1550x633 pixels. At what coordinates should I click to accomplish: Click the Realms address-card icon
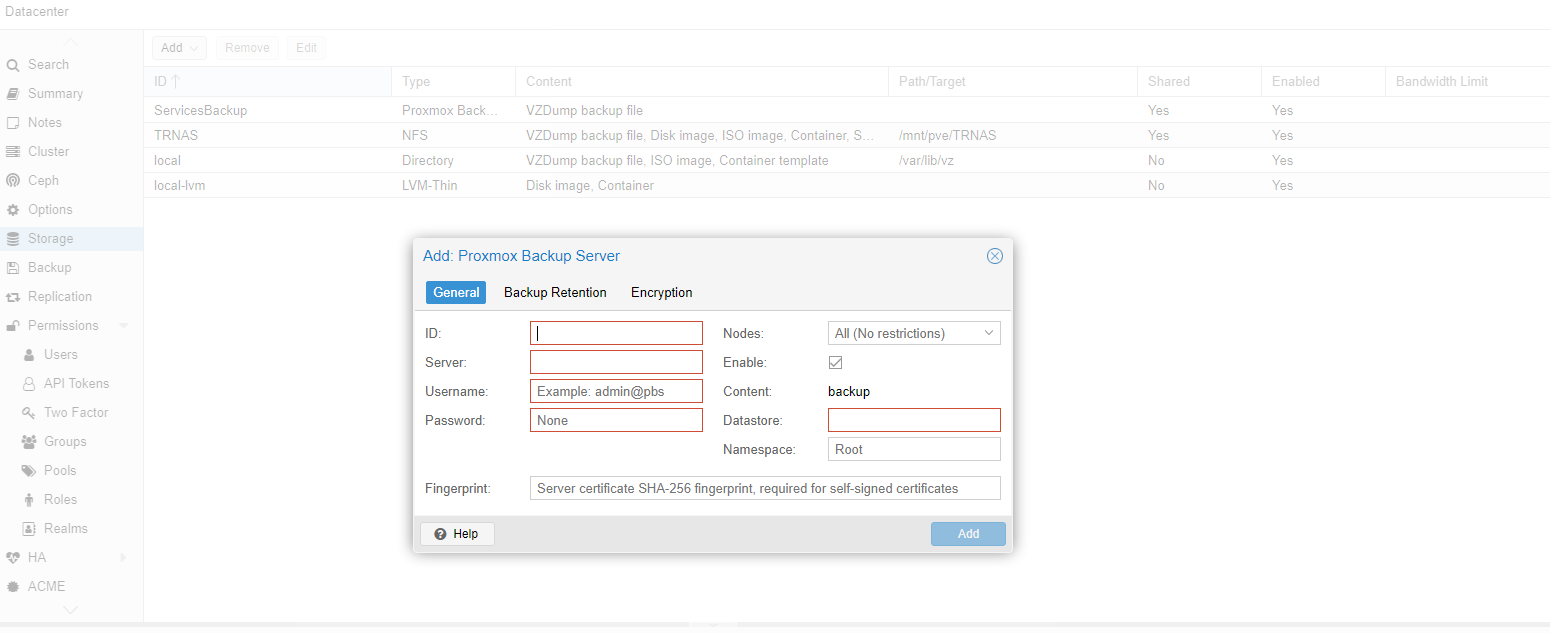pos(29,529)
